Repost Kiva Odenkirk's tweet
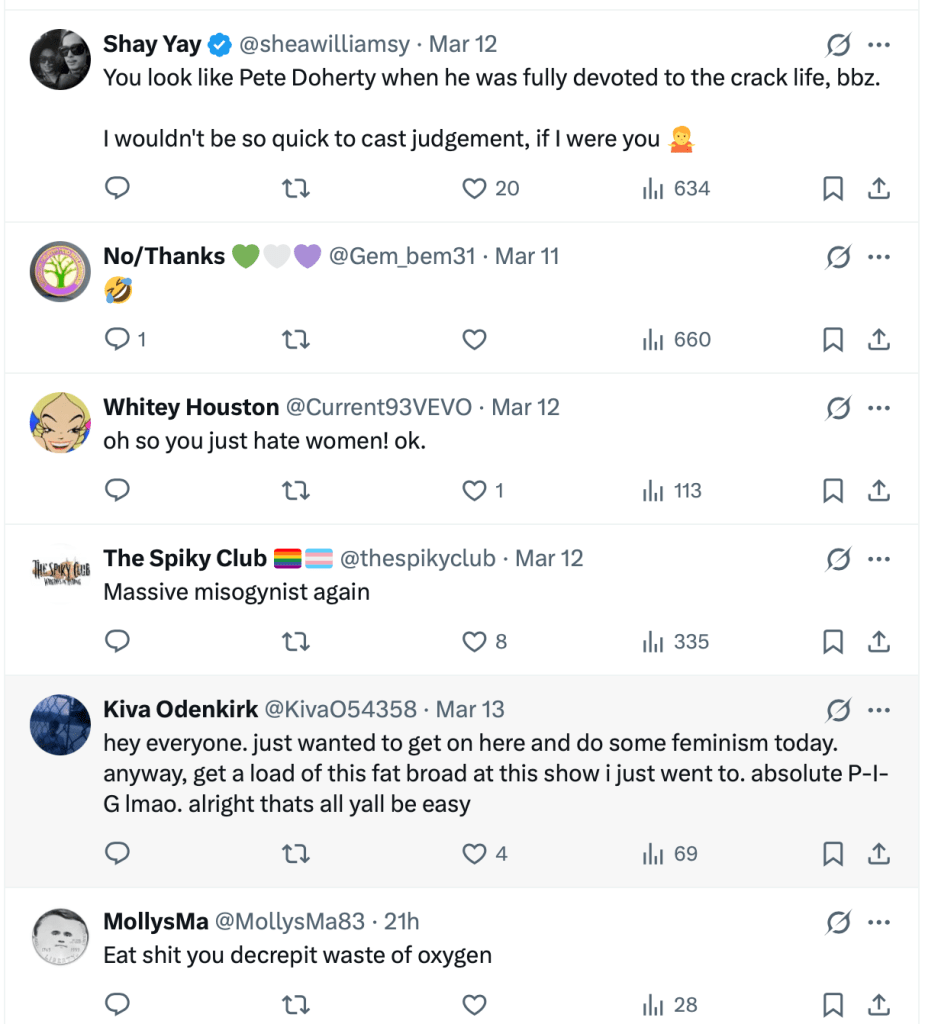925x1024 pixels. [x=295, y=854]
